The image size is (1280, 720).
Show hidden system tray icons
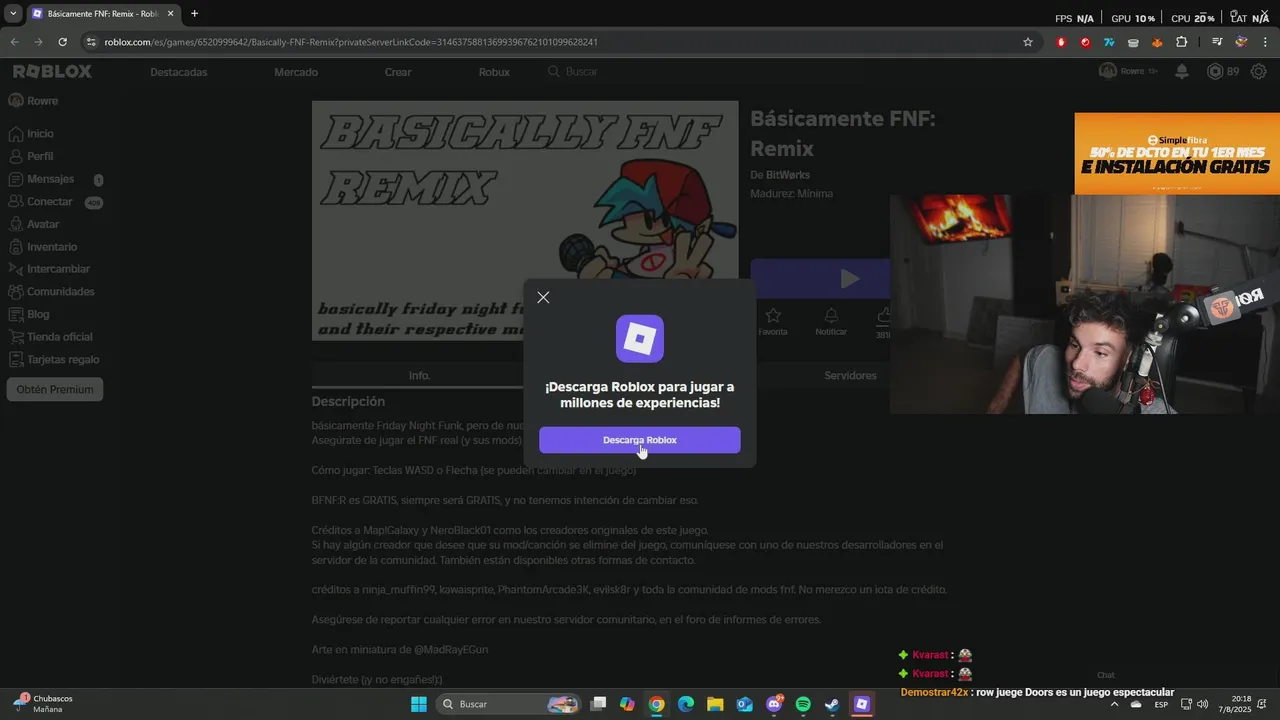pos(1114,704)
